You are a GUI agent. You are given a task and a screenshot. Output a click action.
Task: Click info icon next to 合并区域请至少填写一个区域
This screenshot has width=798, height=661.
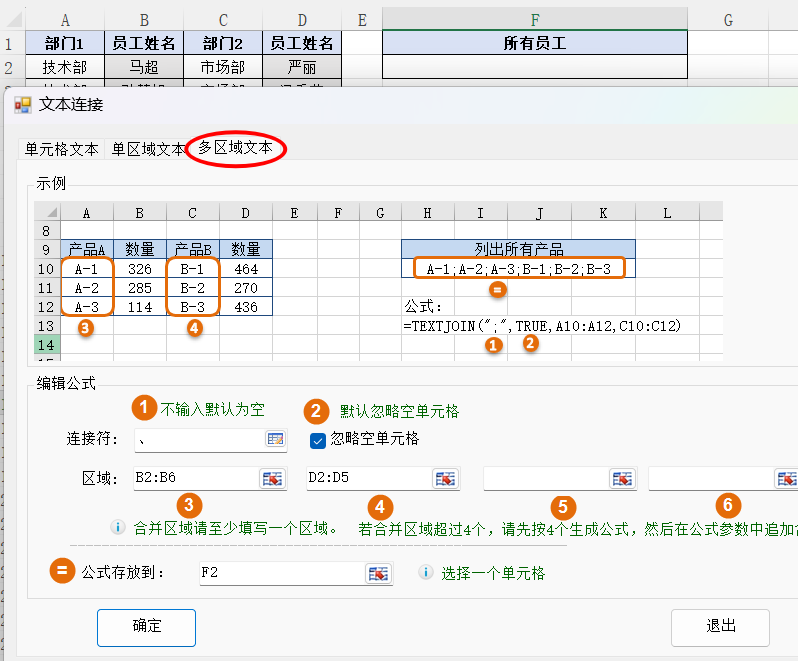coord(119,527)
